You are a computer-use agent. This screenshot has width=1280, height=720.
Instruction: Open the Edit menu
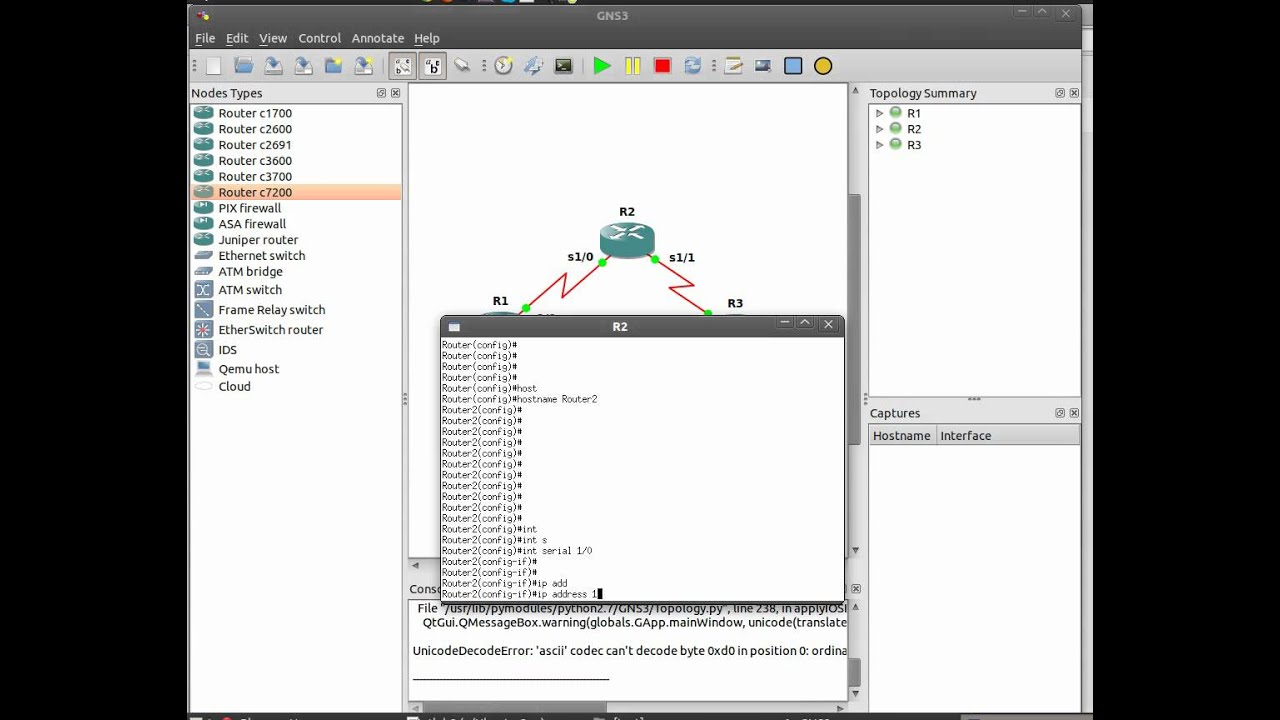[237, 38]
